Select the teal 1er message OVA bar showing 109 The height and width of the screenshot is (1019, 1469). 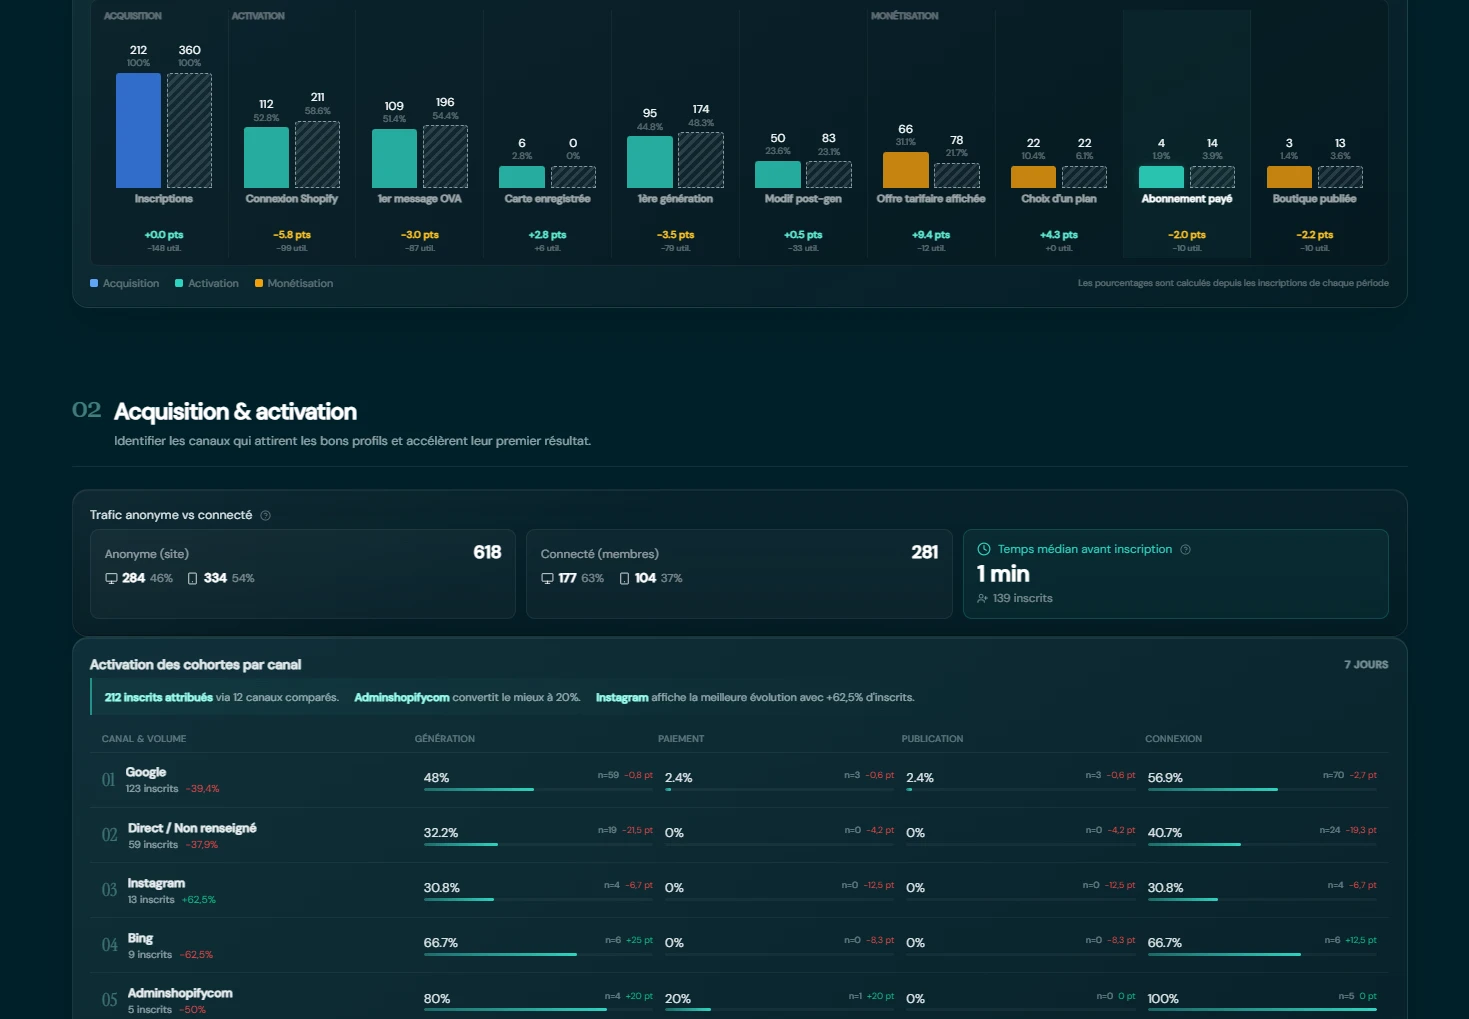pyautogui.click(x=394, y=158)
